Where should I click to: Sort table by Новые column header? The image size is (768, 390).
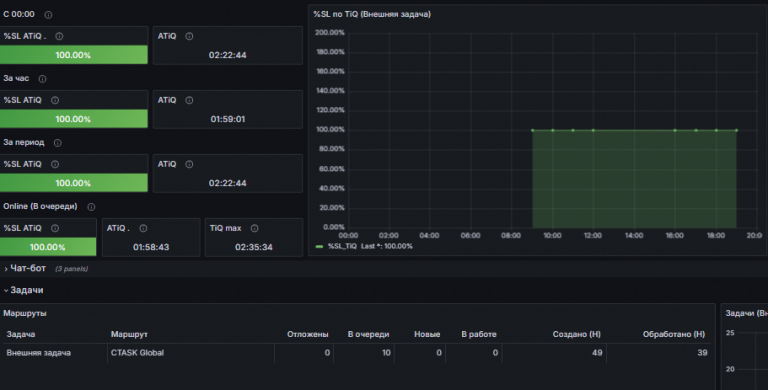coord(427,334)
